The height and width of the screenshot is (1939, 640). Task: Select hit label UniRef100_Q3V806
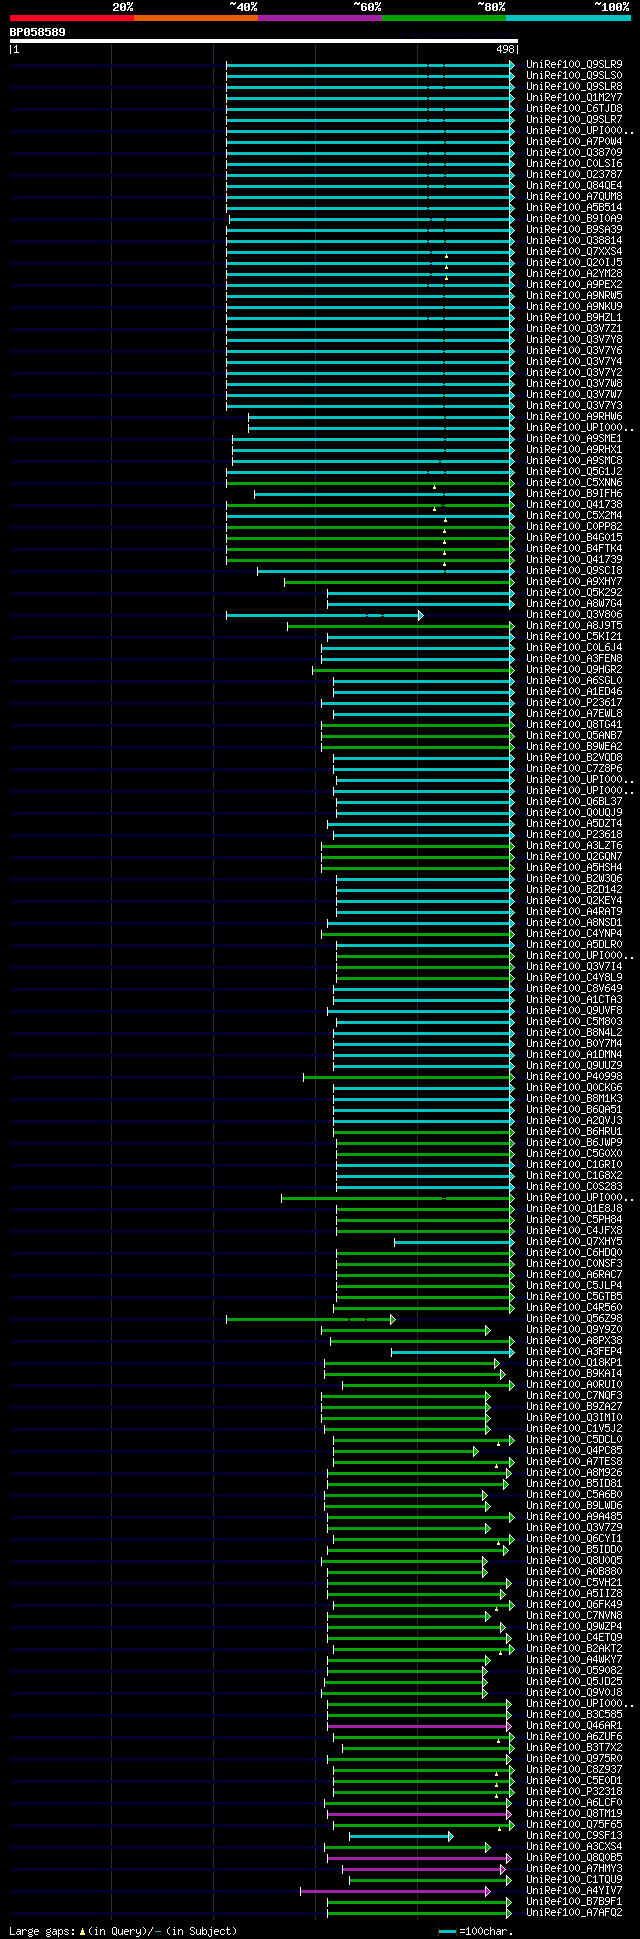[x=574, y=614]
